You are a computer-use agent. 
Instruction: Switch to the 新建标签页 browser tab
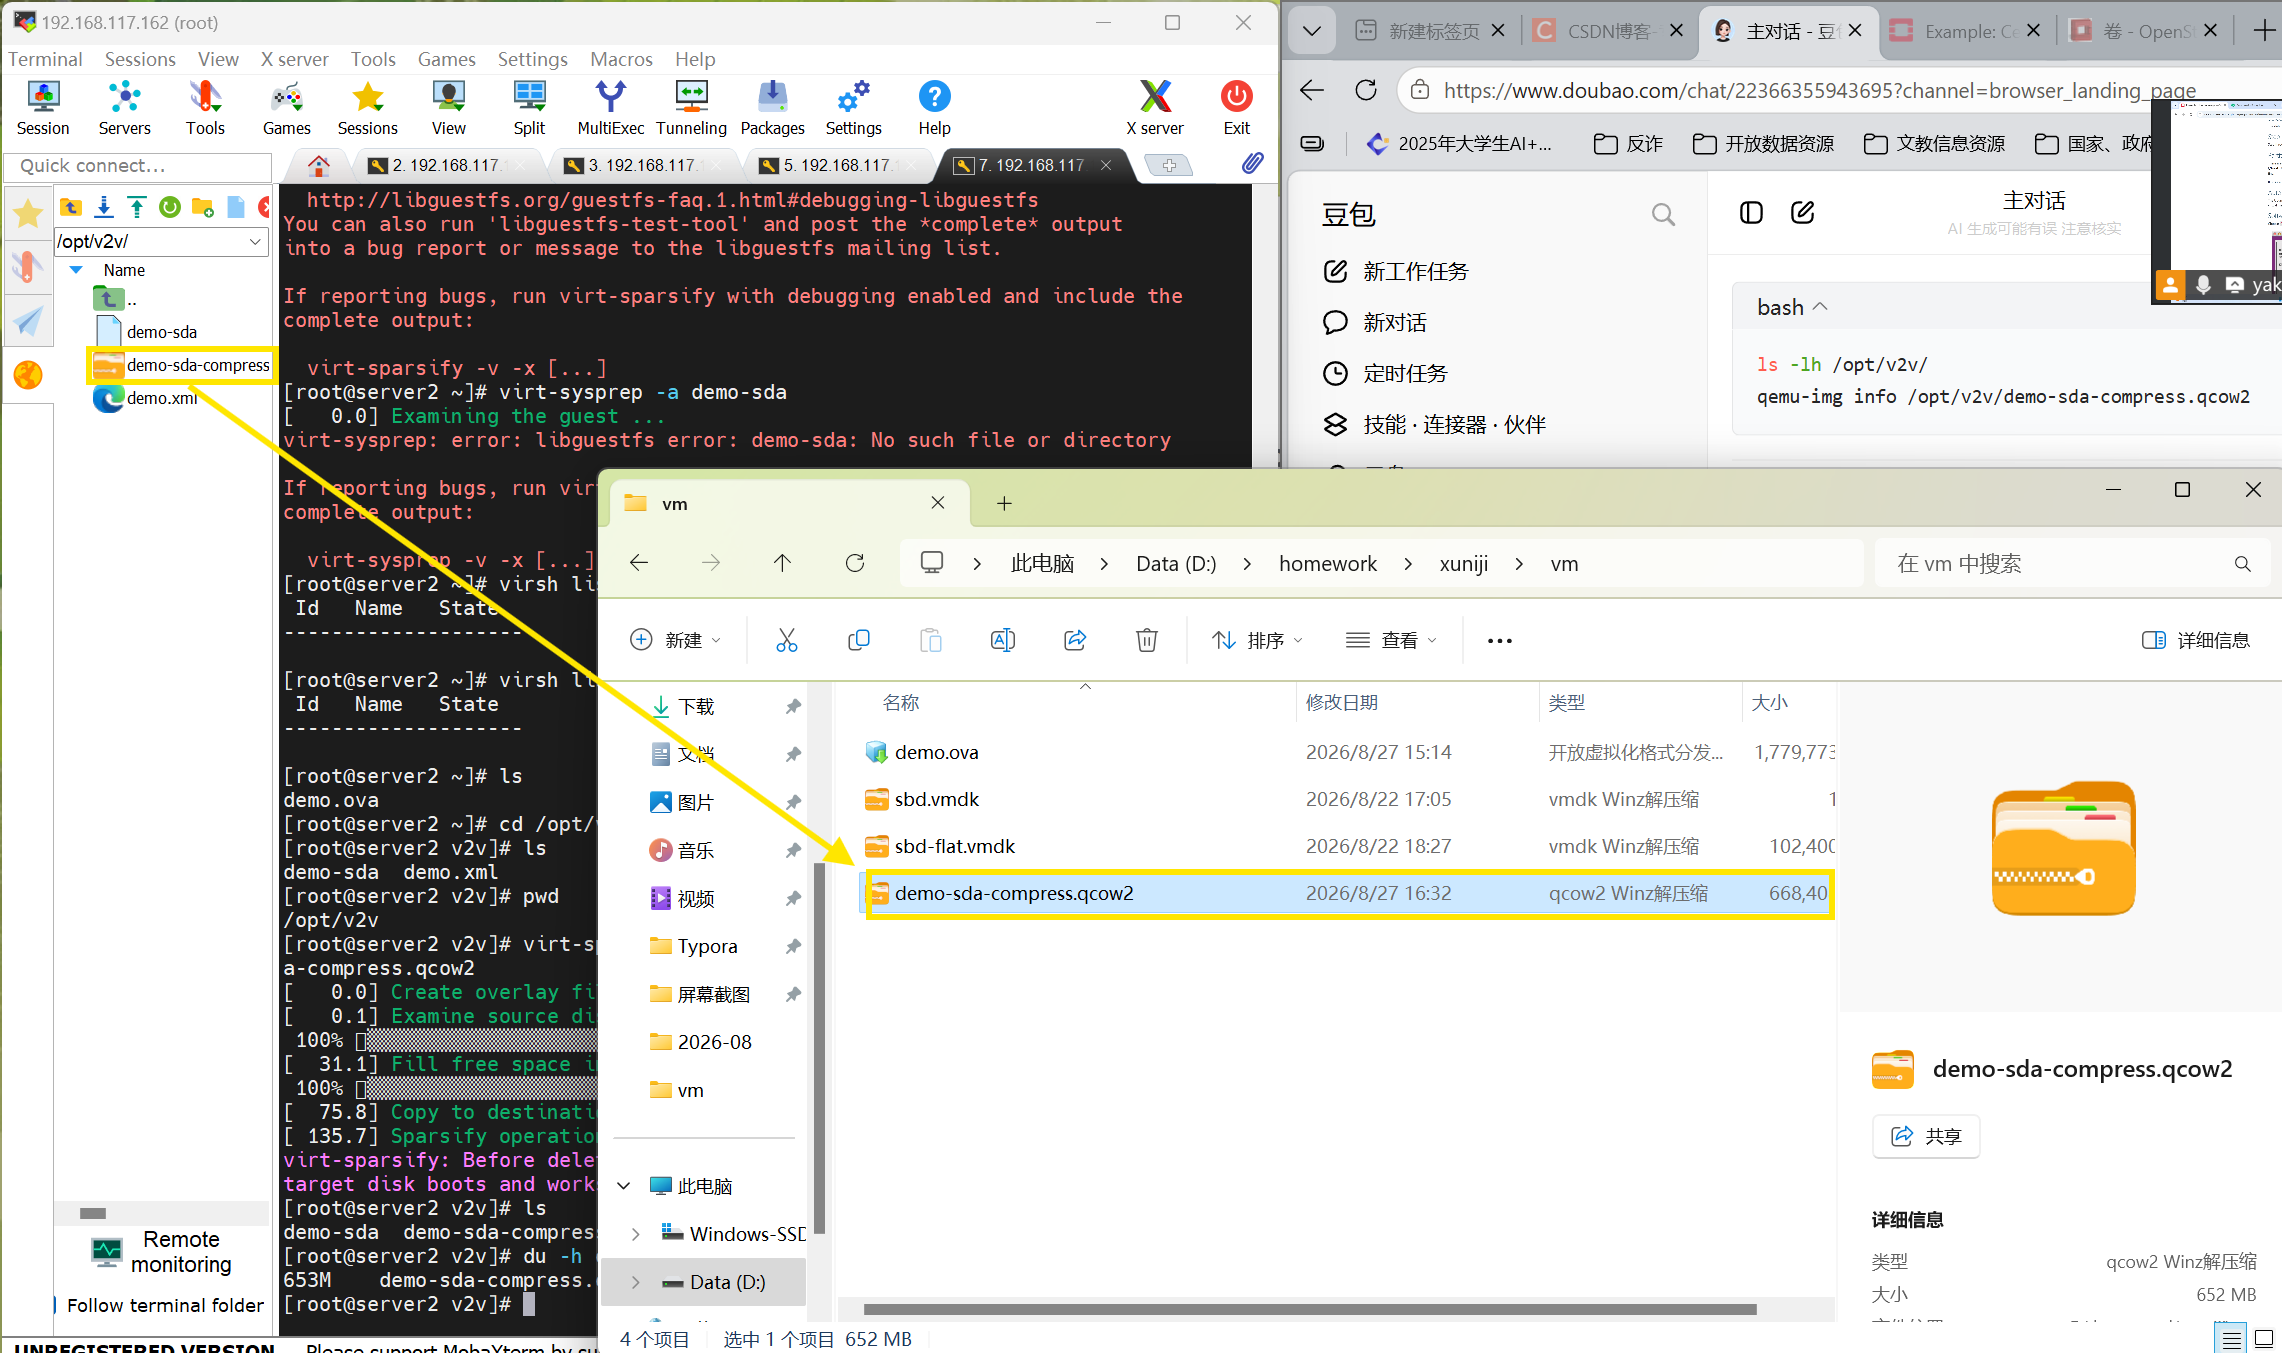coord(1430,31)
